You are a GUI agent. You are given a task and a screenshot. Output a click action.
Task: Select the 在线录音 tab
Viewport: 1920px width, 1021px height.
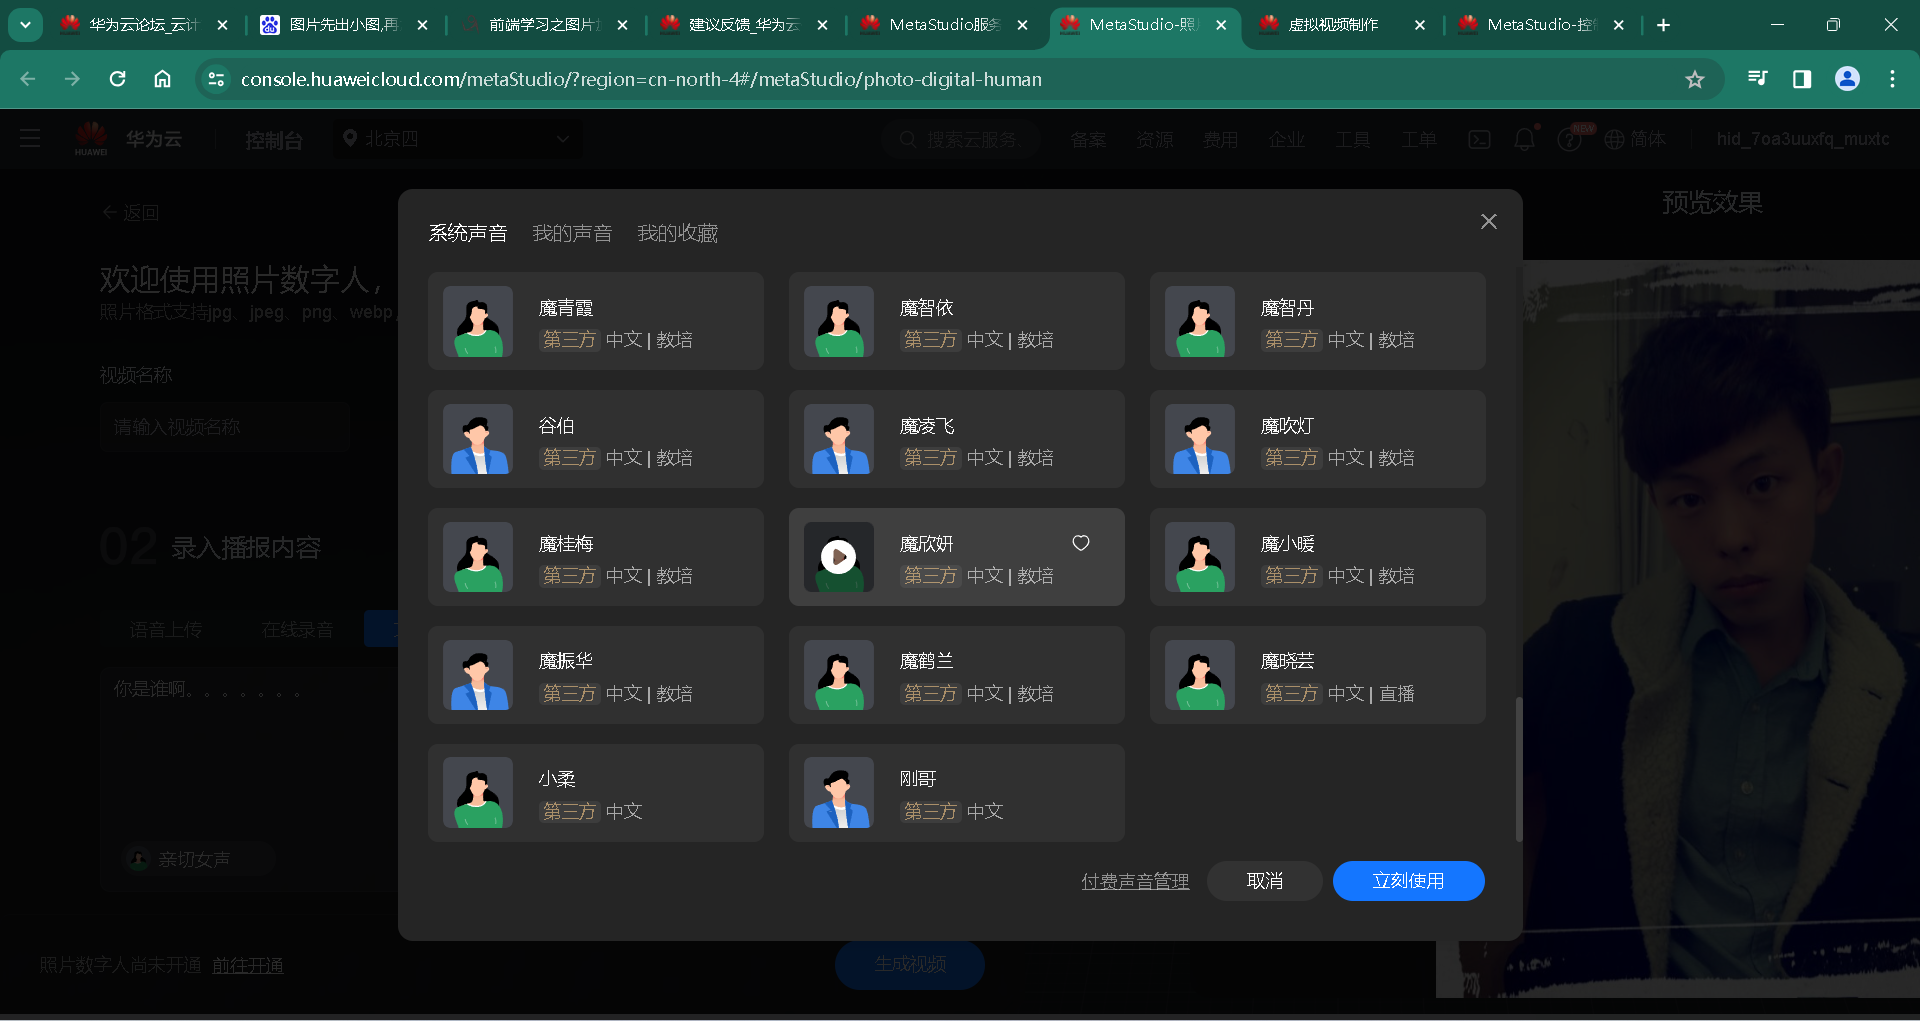[297, 629]
